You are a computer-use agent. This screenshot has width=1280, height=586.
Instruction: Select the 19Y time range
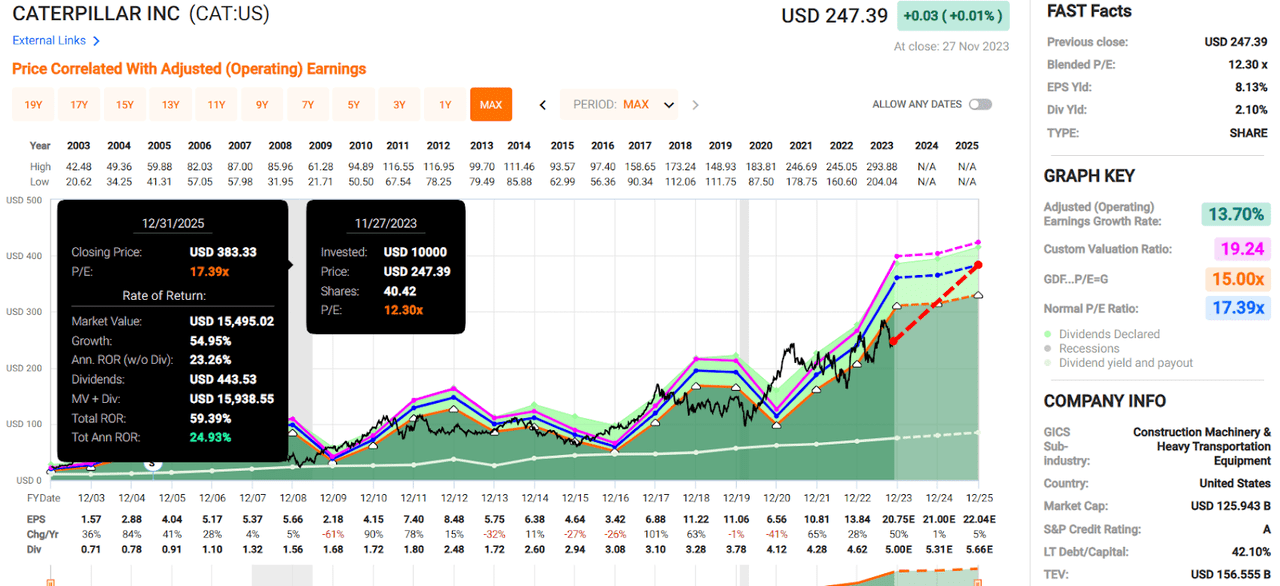[x=33, y=104]
